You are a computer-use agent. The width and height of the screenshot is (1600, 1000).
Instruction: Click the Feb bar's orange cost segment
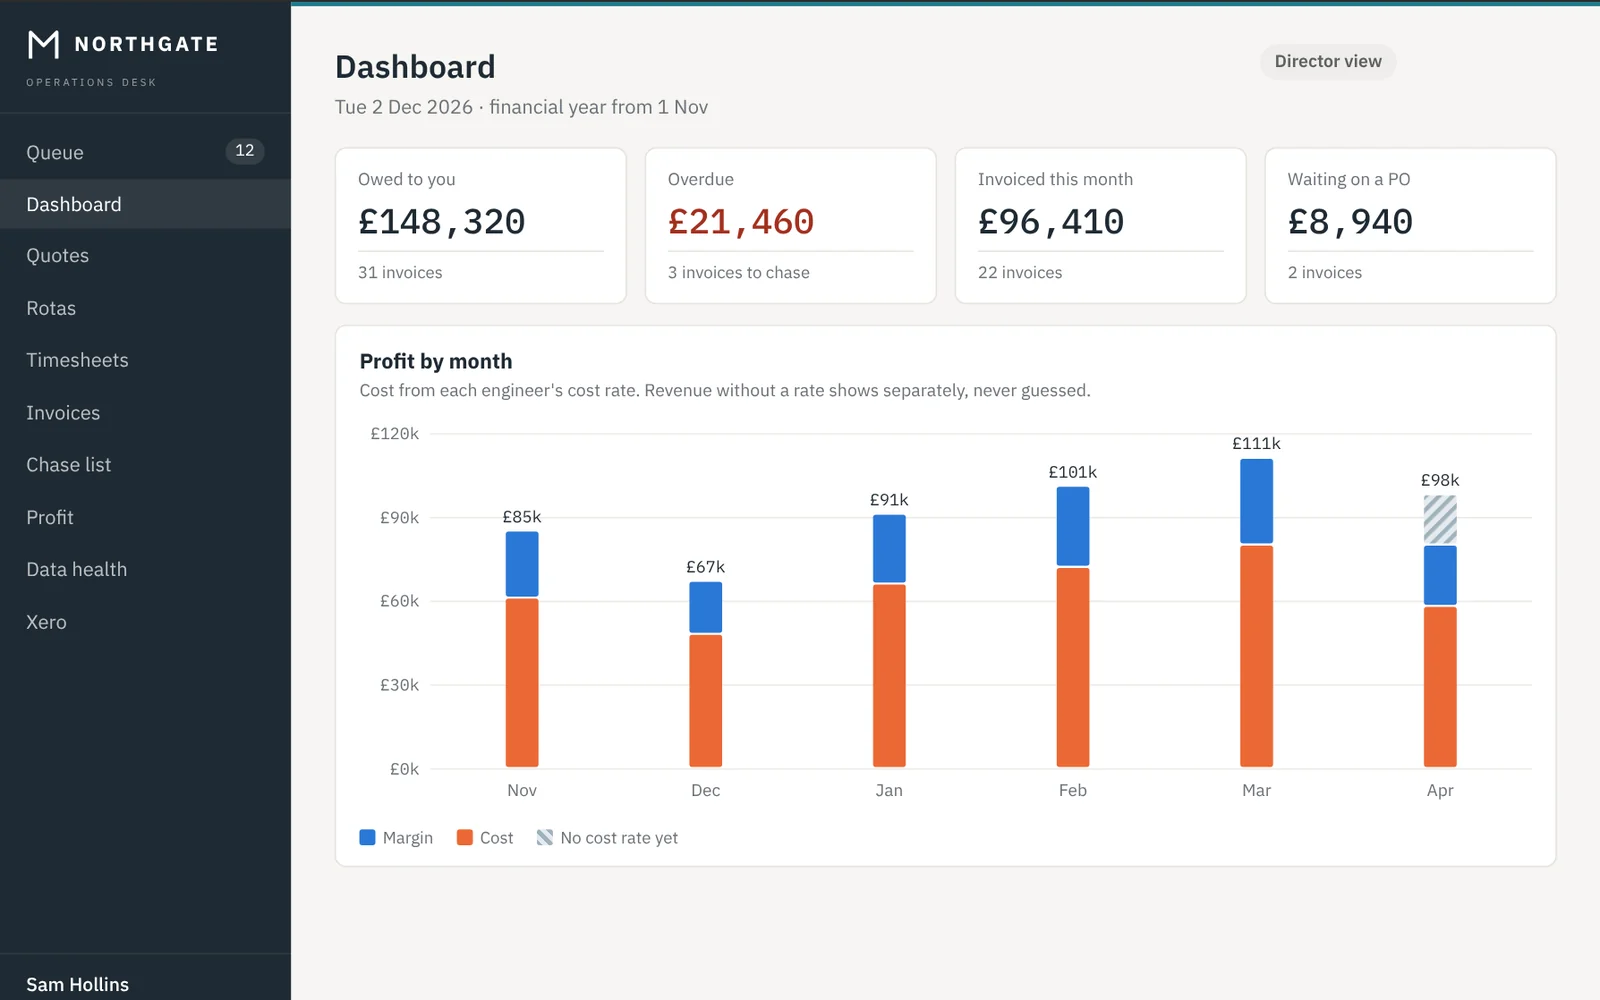(x=1073, y=667)
